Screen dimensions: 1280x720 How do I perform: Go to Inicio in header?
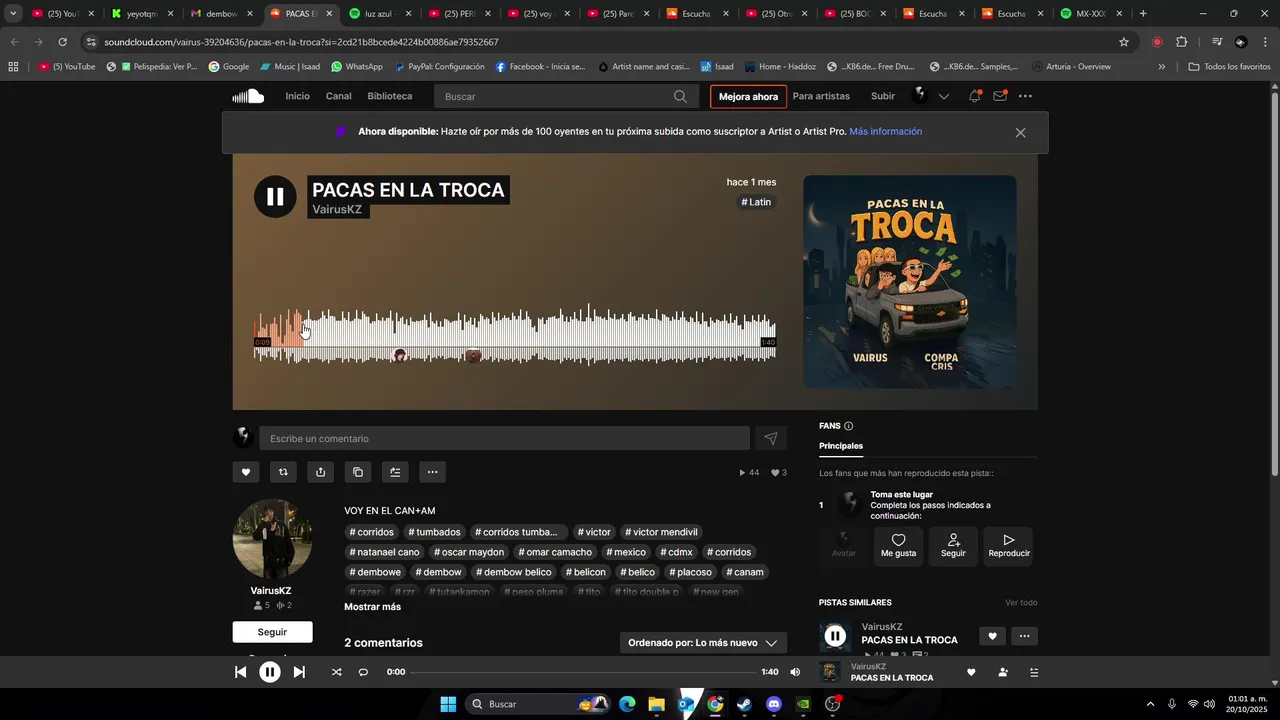[297, 96]
